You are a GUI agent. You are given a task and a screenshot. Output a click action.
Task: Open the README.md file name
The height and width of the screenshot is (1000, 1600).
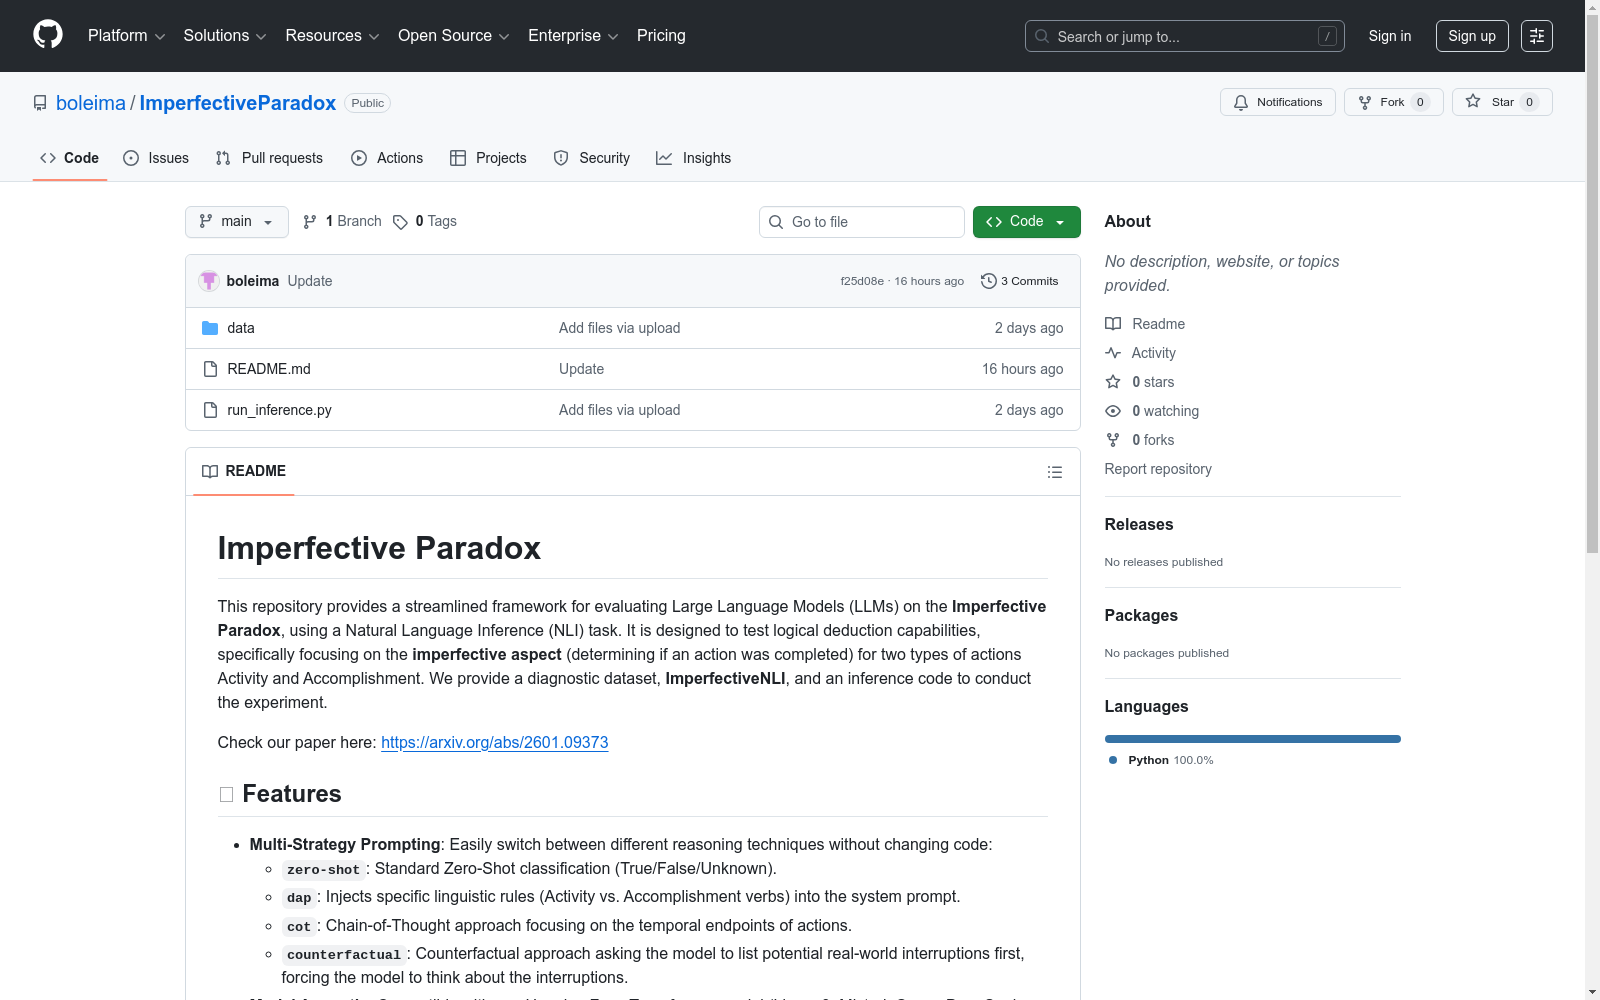(269, 369)
